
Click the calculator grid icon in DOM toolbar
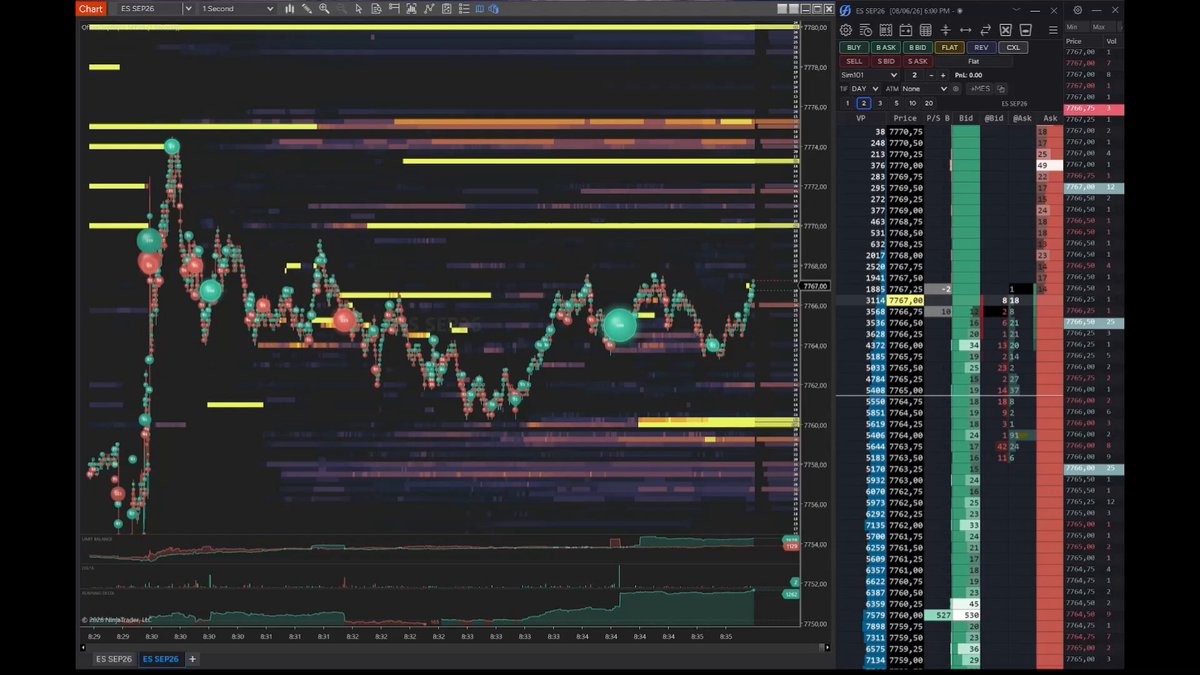tap(925, 30)
